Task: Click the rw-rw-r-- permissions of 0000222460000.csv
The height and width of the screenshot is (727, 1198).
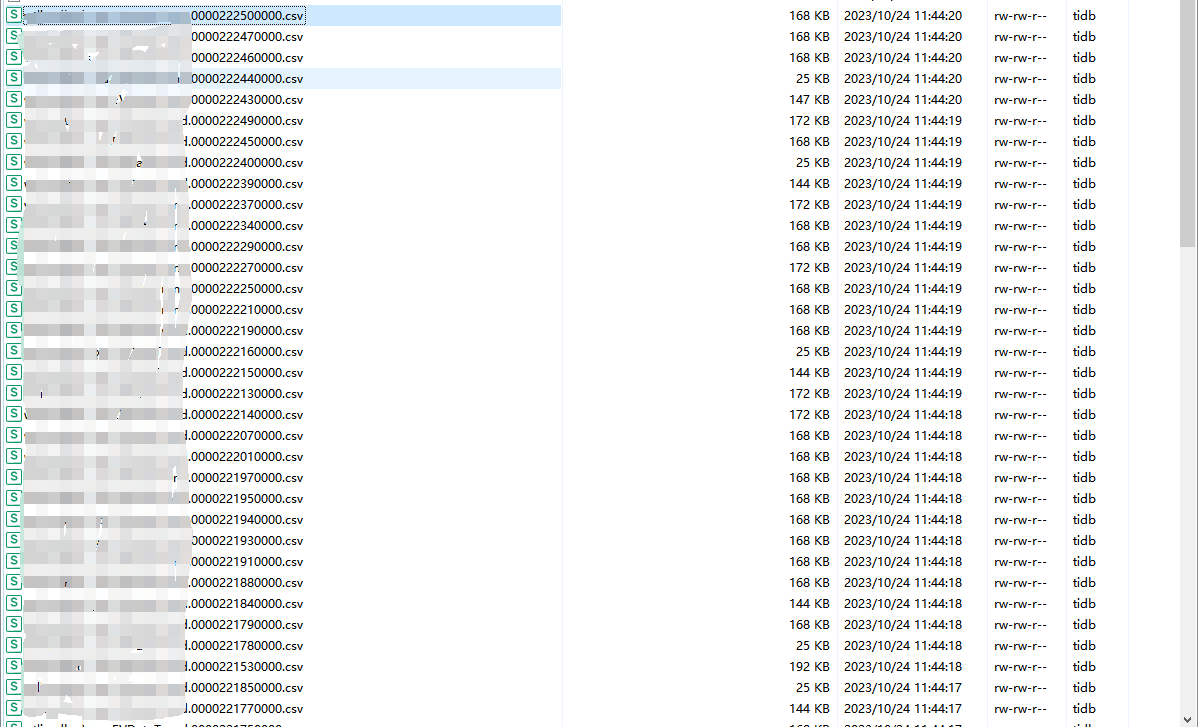Action: point(1020,57)
